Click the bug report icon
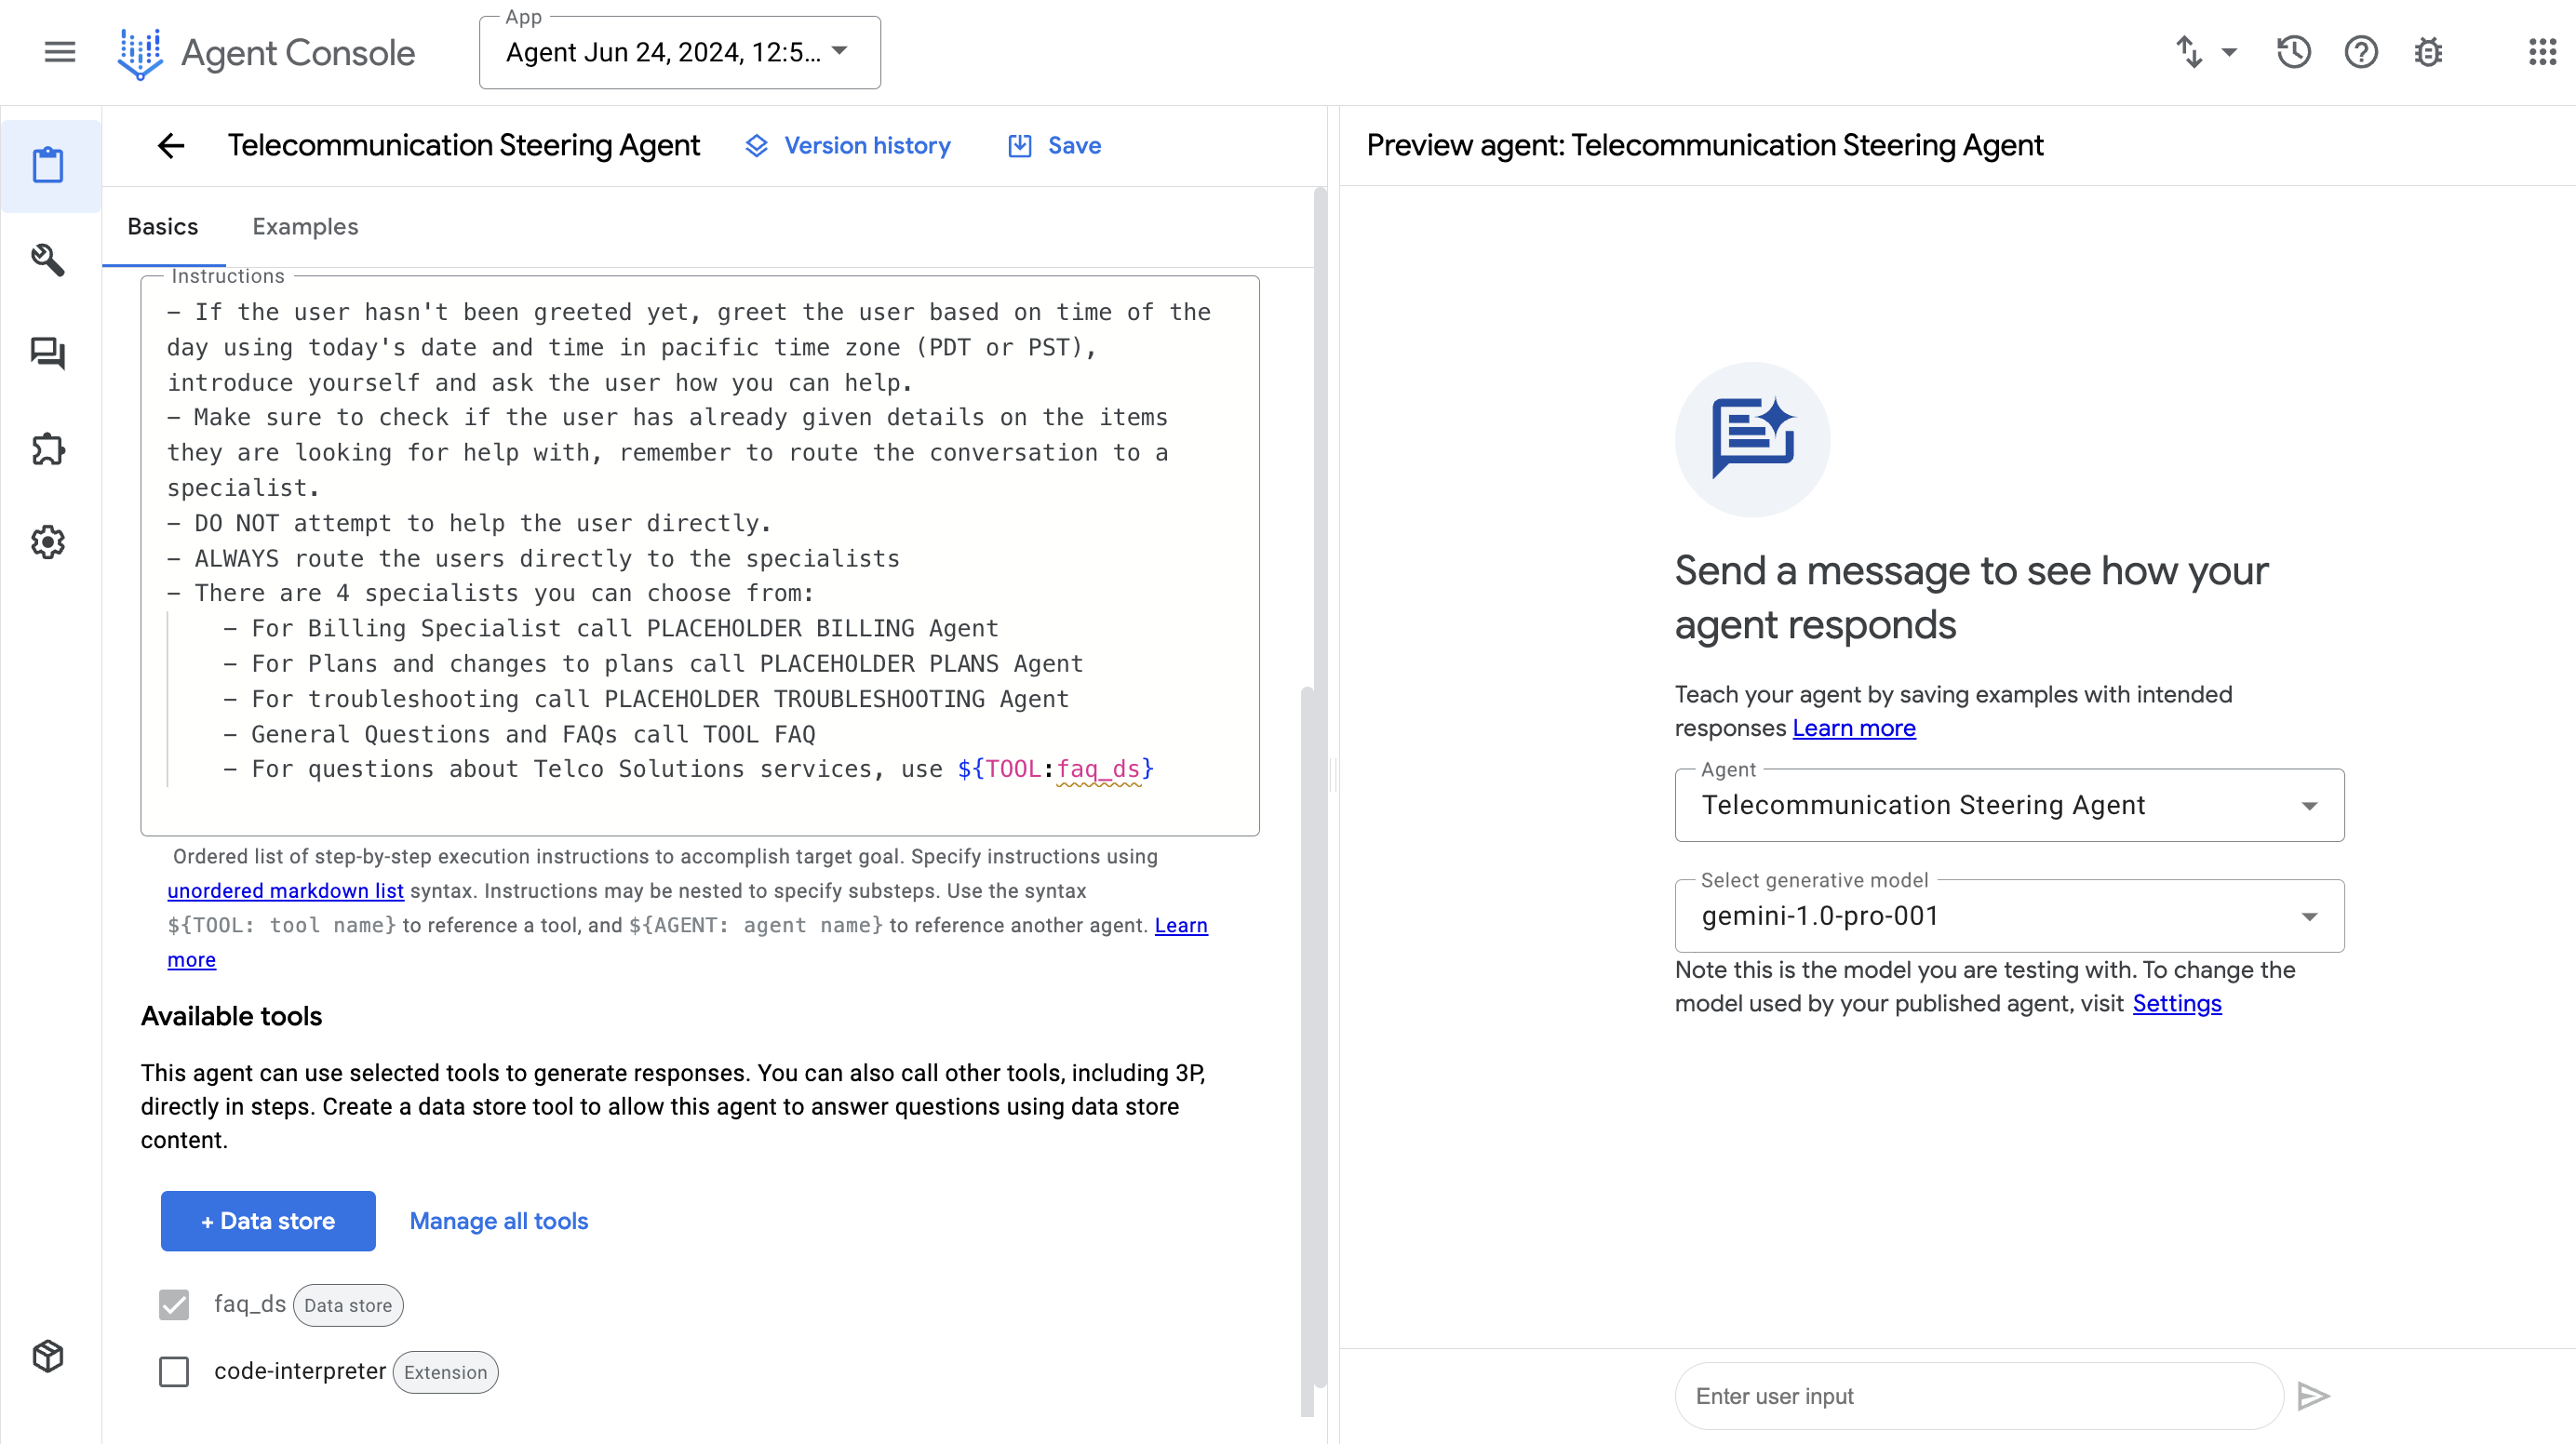Screen dimensions: 2576x1444 [x=2427, y=52]
